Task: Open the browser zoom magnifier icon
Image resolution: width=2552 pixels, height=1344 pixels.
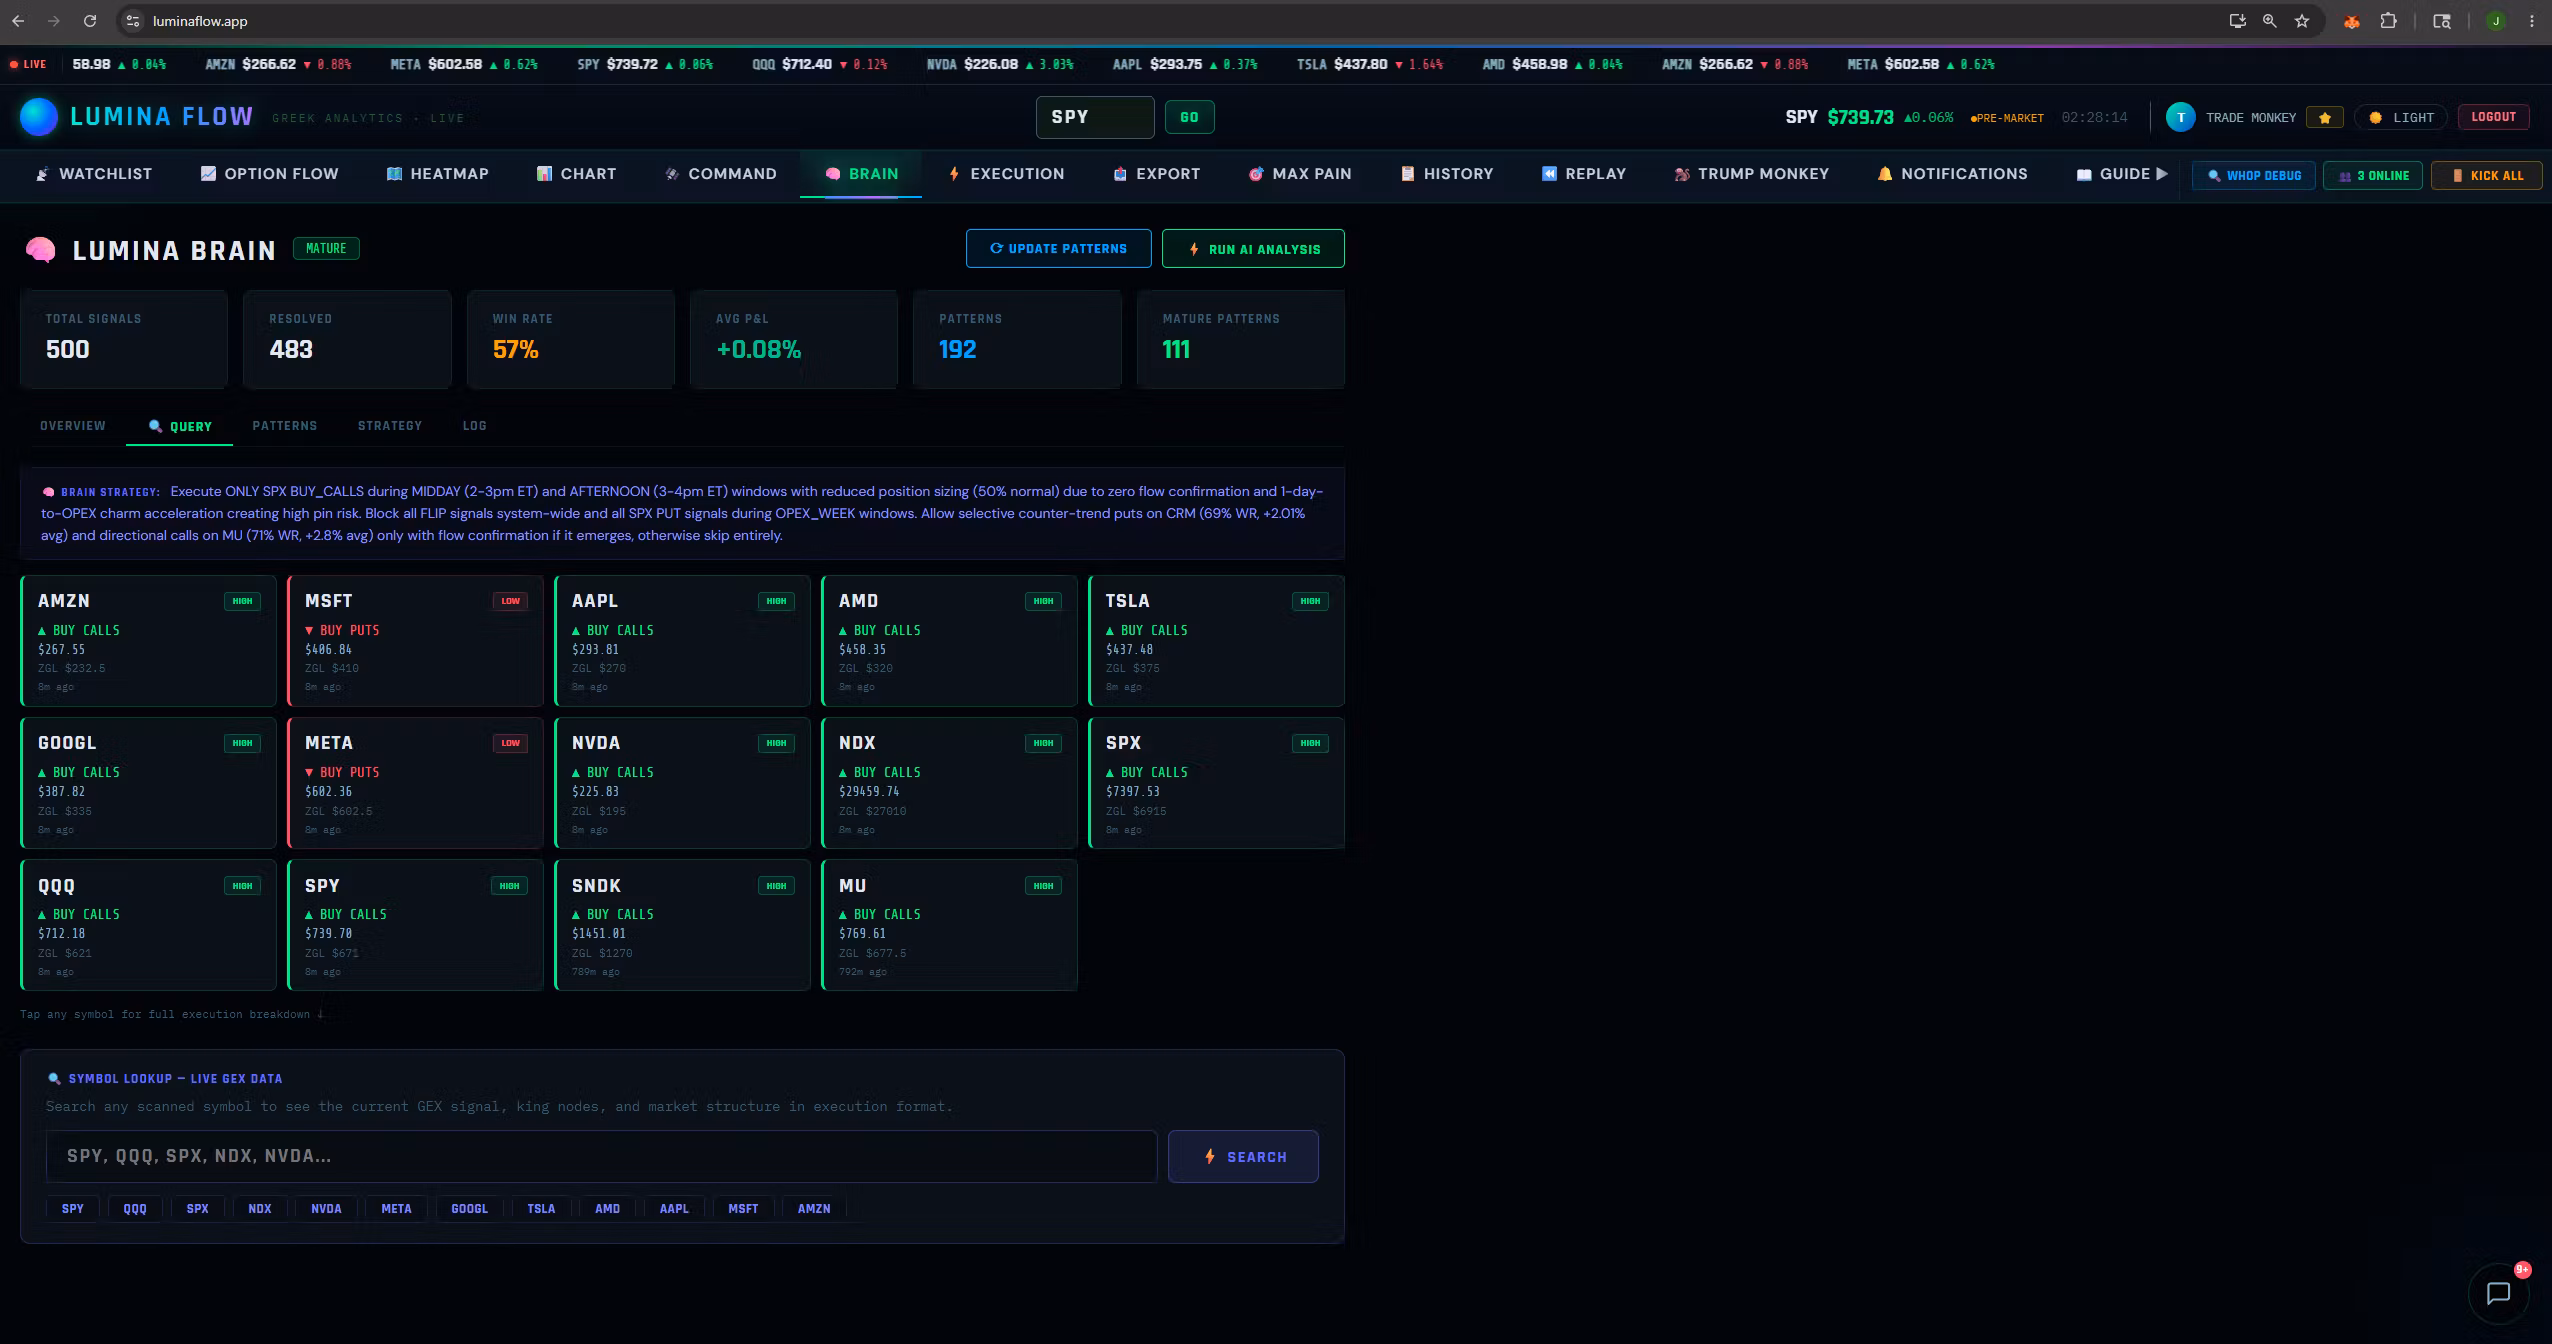Action: pyautogui.click(x=2270, y=21)
